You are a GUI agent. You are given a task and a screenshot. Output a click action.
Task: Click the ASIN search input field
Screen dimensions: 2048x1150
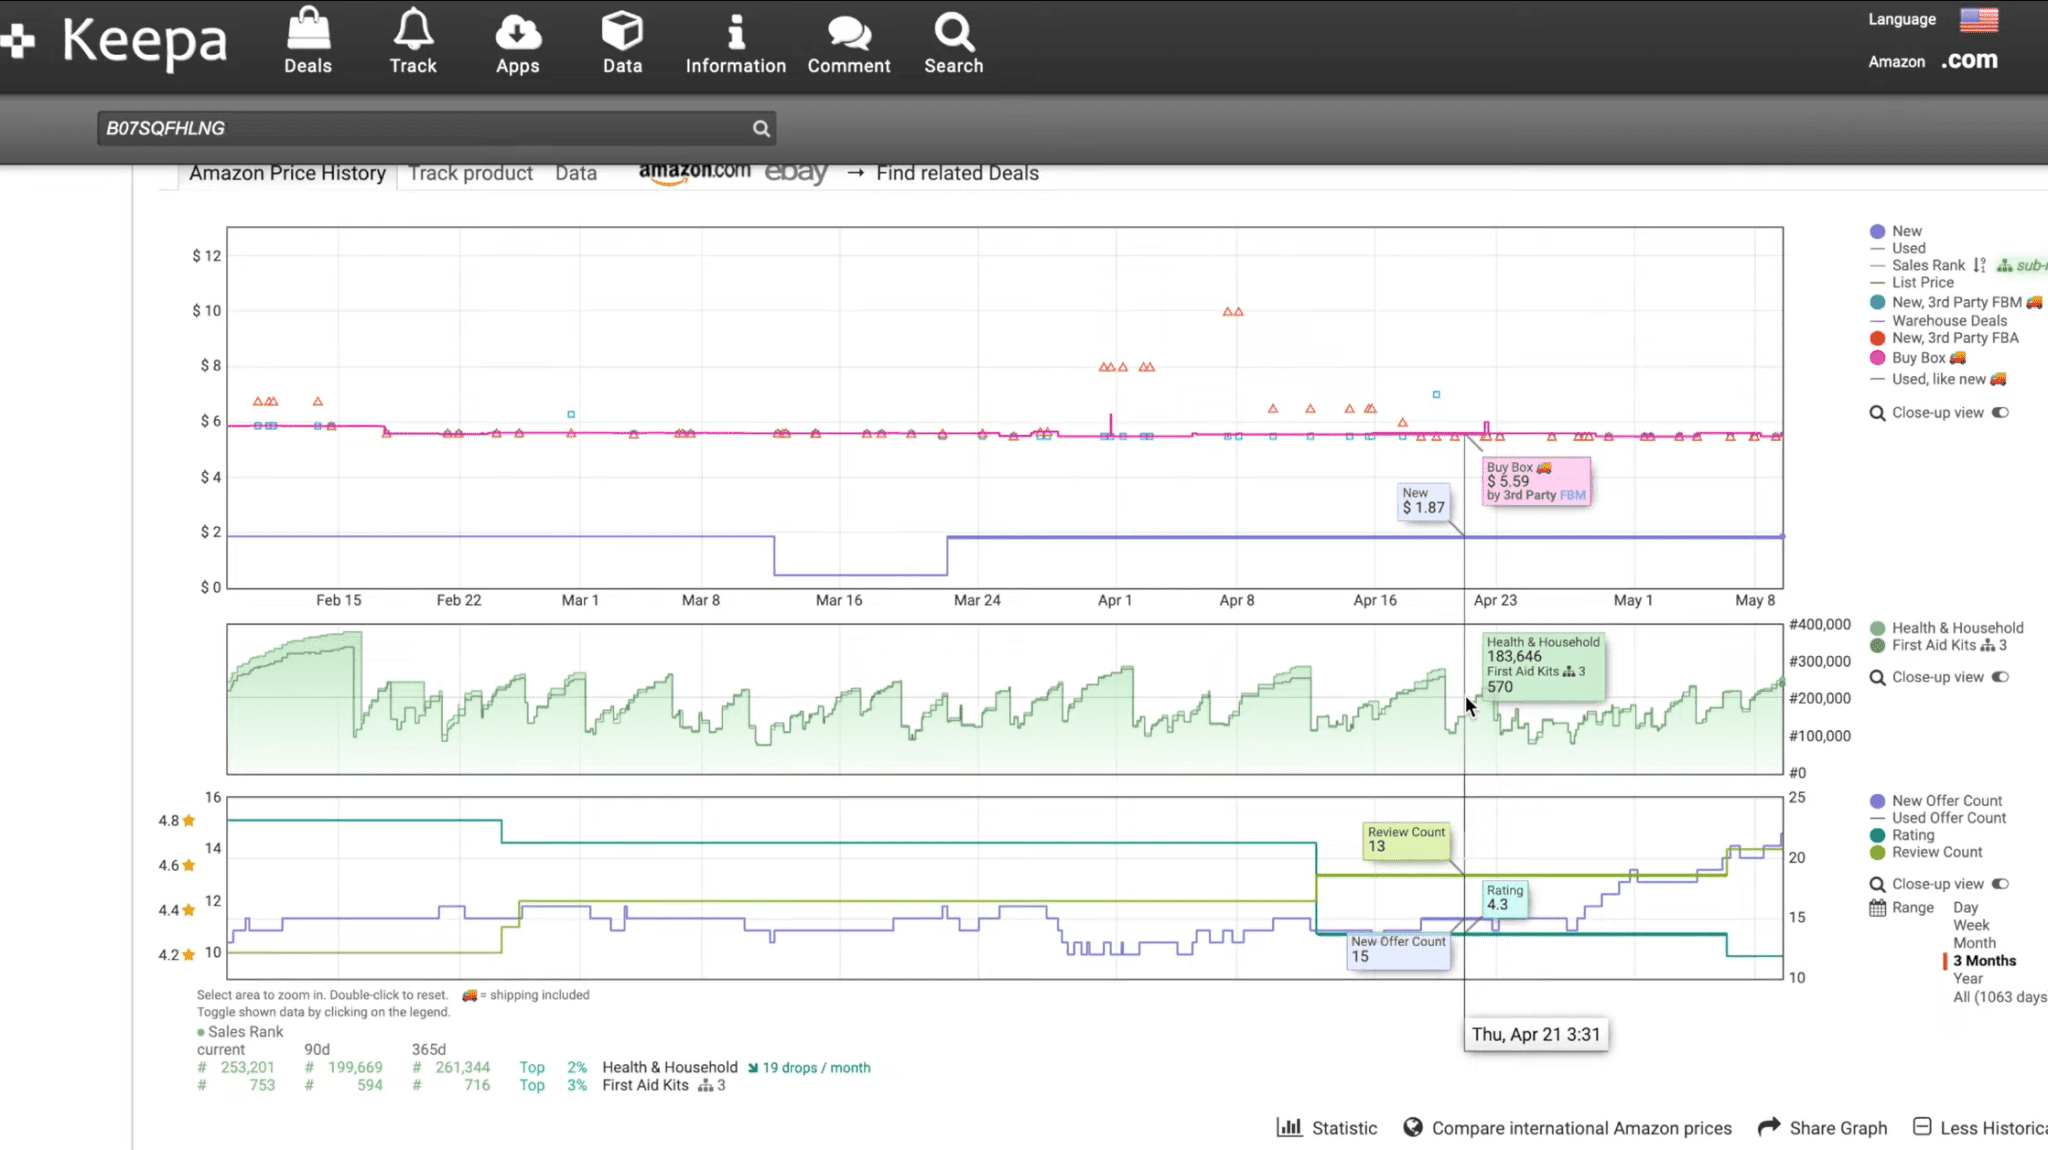(x=420, y=128)
